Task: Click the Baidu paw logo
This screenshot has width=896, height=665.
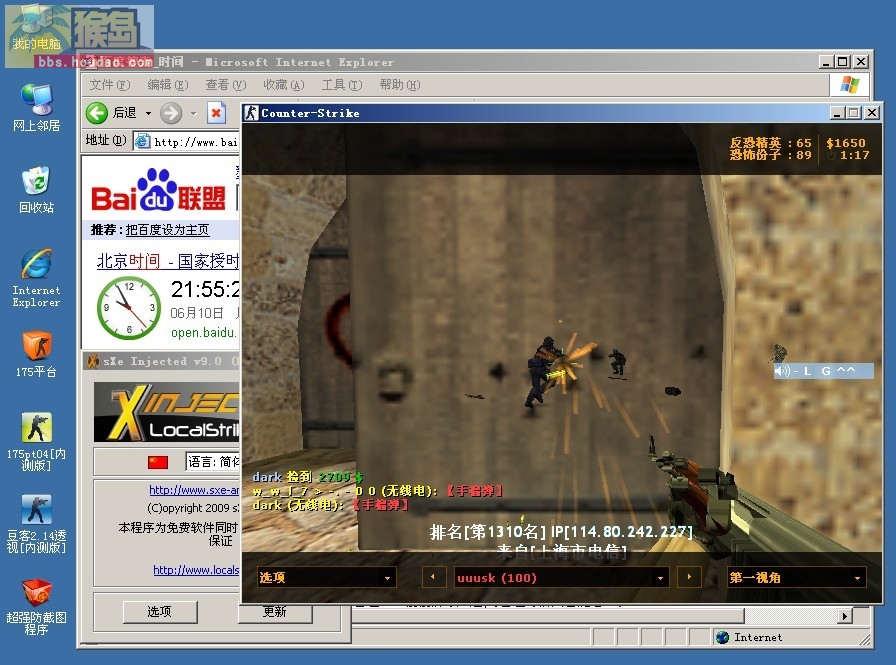Action: click(158, 189)
